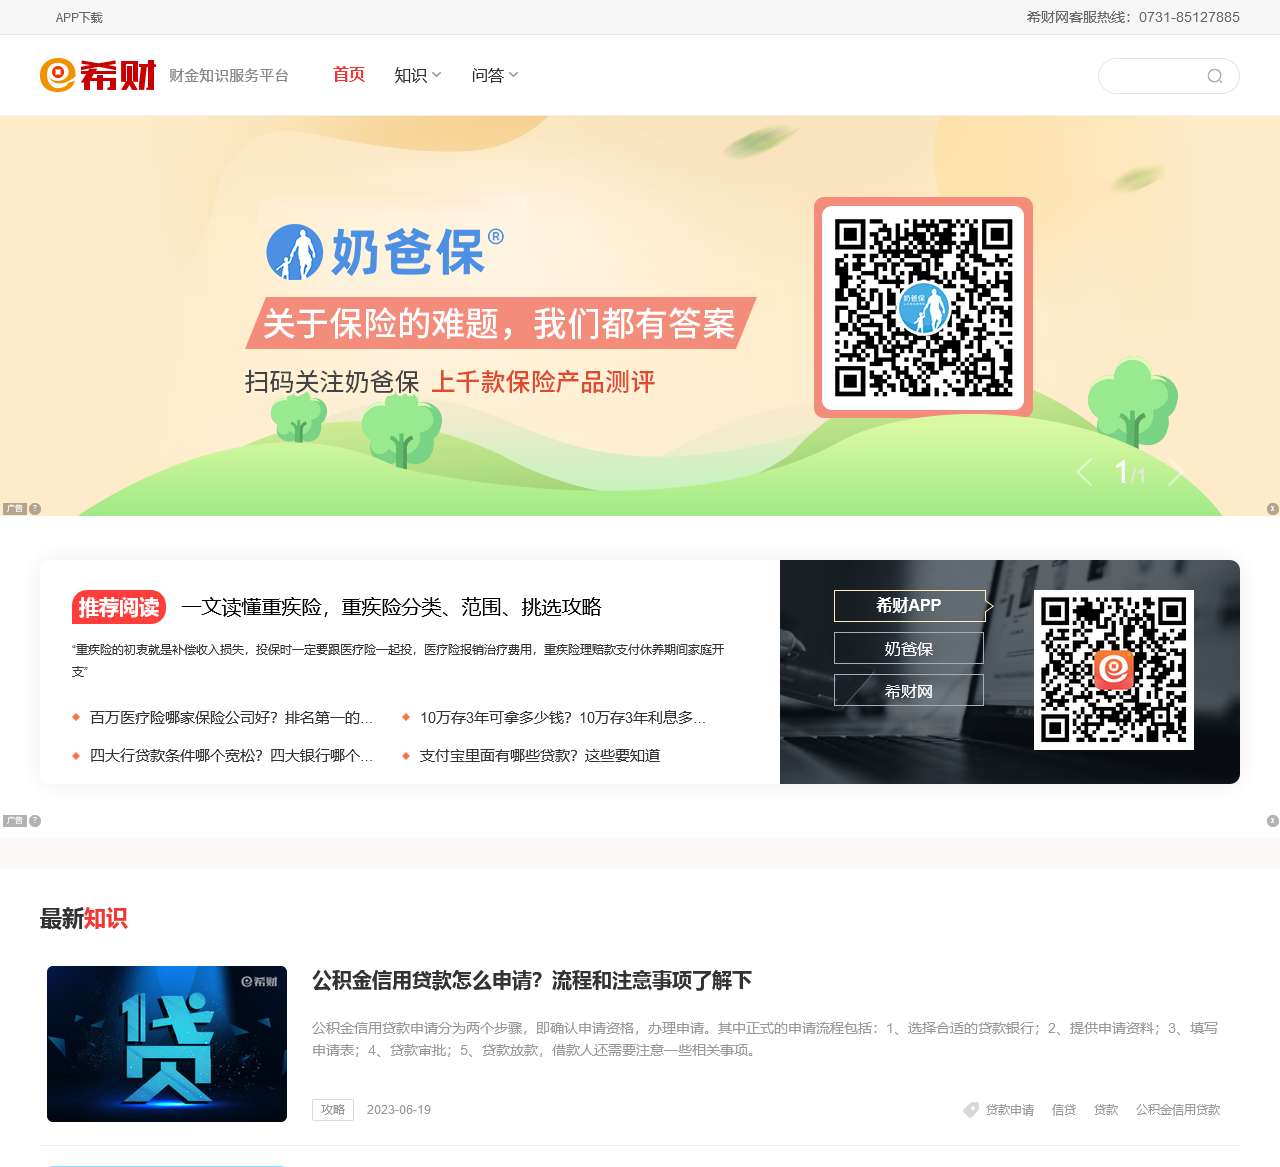Go to next banner slide arrow
The height and width of the screenshot is (1167, 1280).
coord(1176,472)
